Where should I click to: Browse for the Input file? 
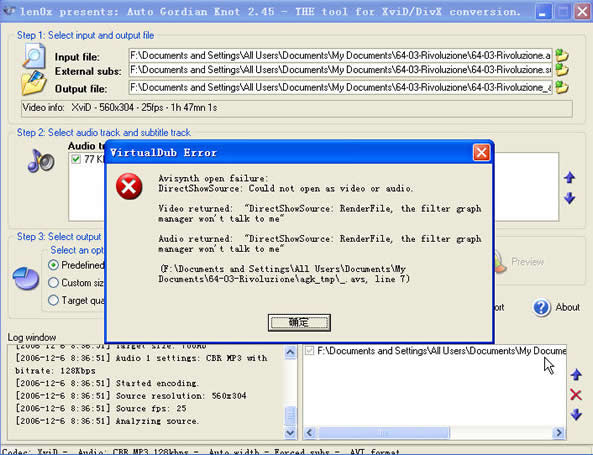[x=562, y=56]
